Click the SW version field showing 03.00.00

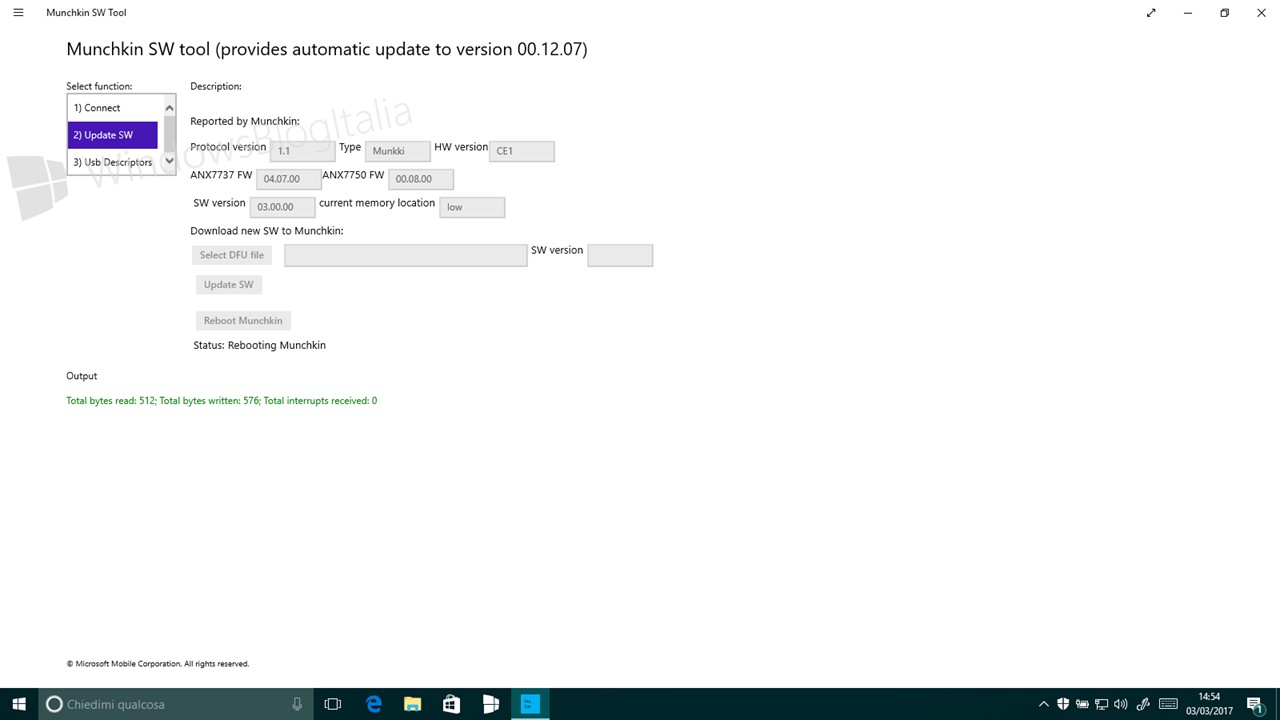click(282, 207)
